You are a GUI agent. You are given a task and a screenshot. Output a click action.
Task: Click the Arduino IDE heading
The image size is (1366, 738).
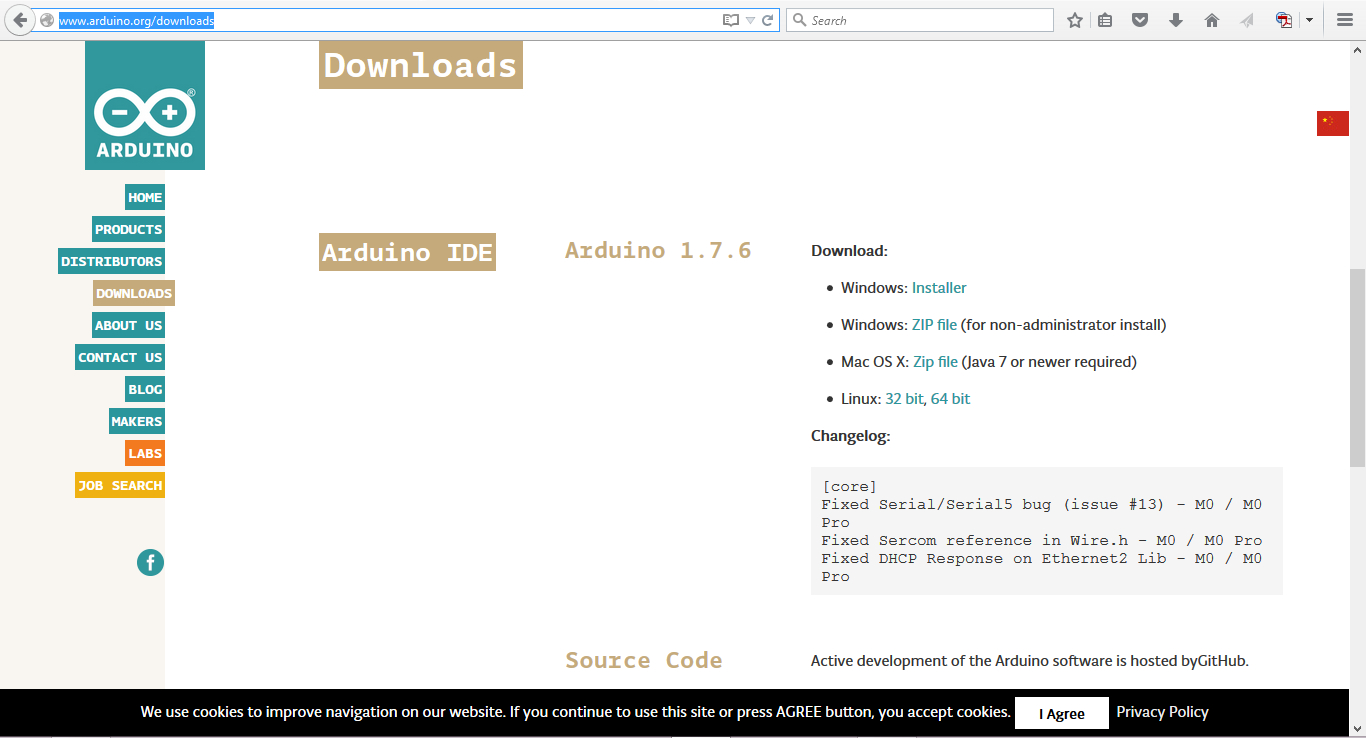coord(407,252)
